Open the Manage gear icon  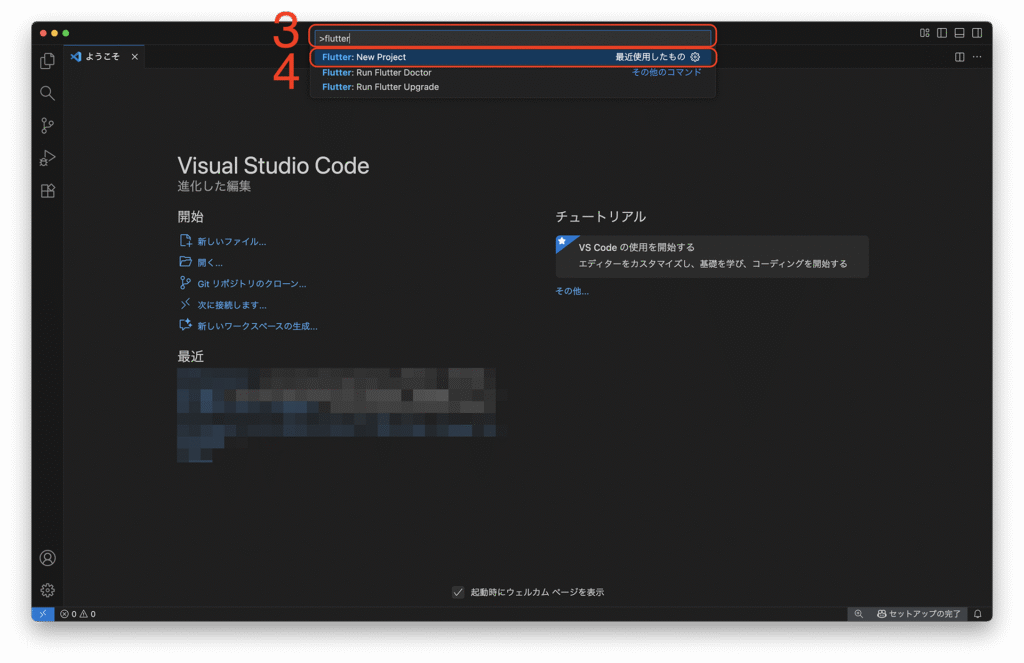coord(47,590)
